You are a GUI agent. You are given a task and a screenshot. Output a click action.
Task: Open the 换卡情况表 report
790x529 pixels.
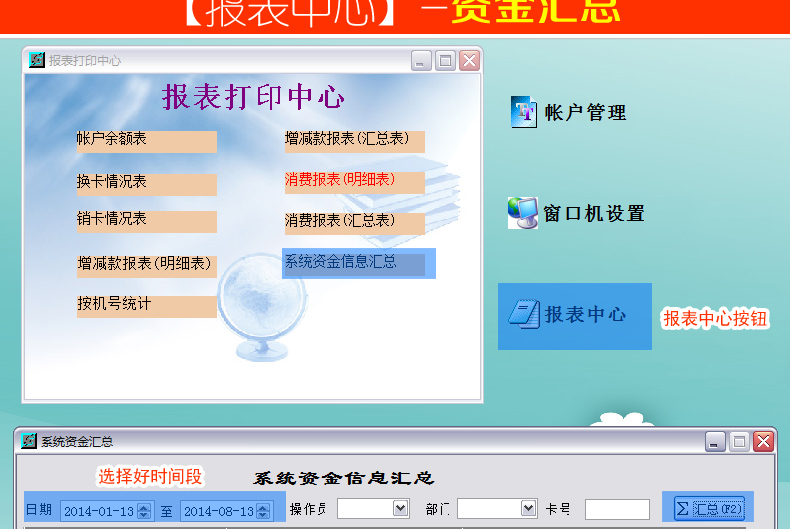pyautogui.click(x=146, y=183)
